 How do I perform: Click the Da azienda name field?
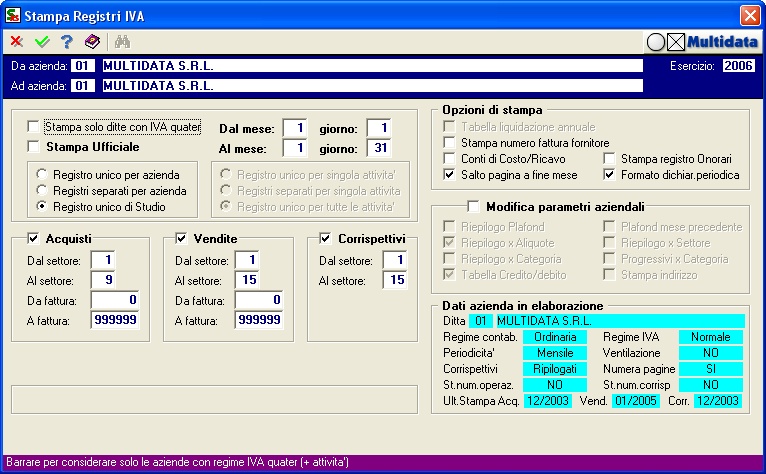(x=372, y=66)
